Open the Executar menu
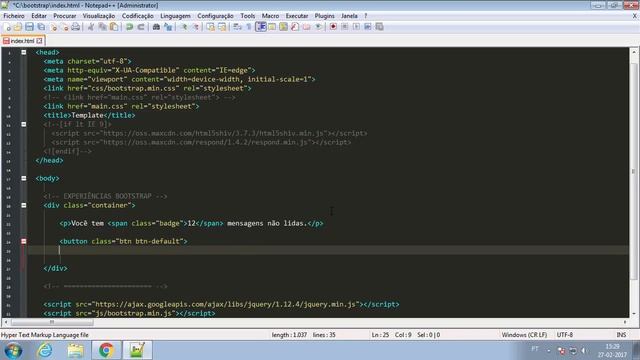The height and width of the screenshot is (360, 640). (x=297, y=16)
